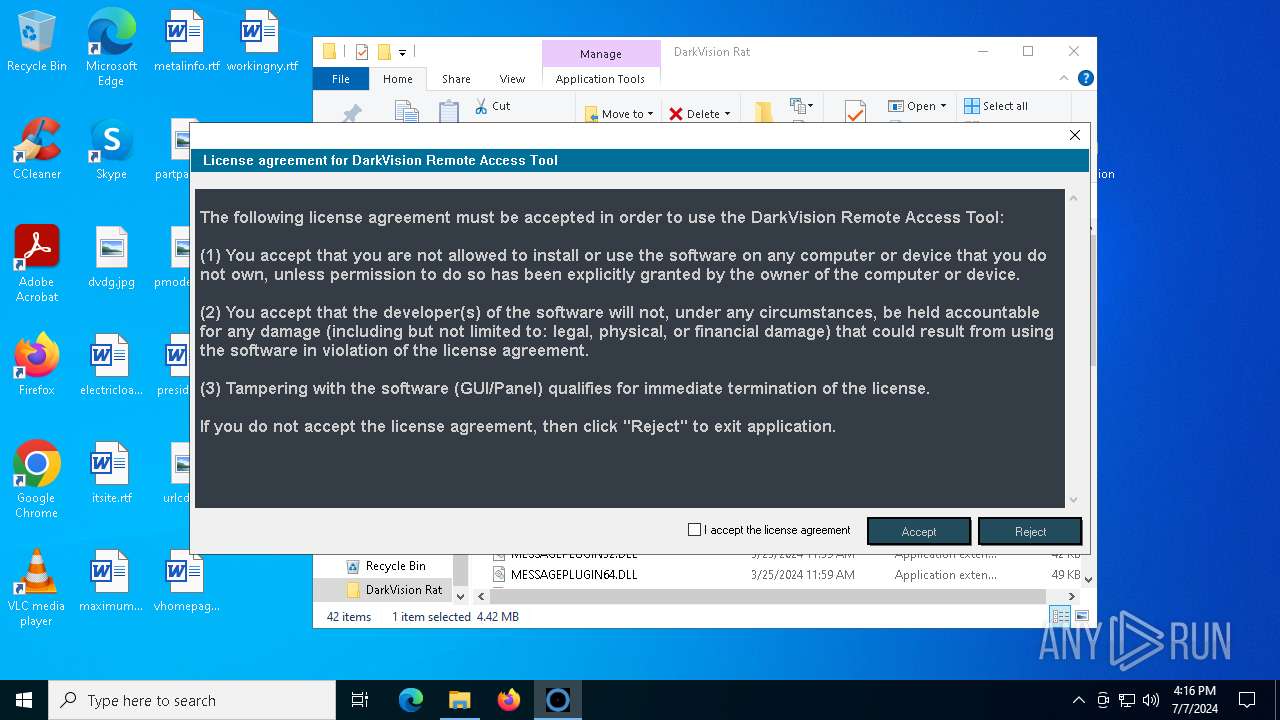Click horizontal scrollbar right arrow in file list
This screenshot has height=720, width=1280.
[x=1074, y=596]
